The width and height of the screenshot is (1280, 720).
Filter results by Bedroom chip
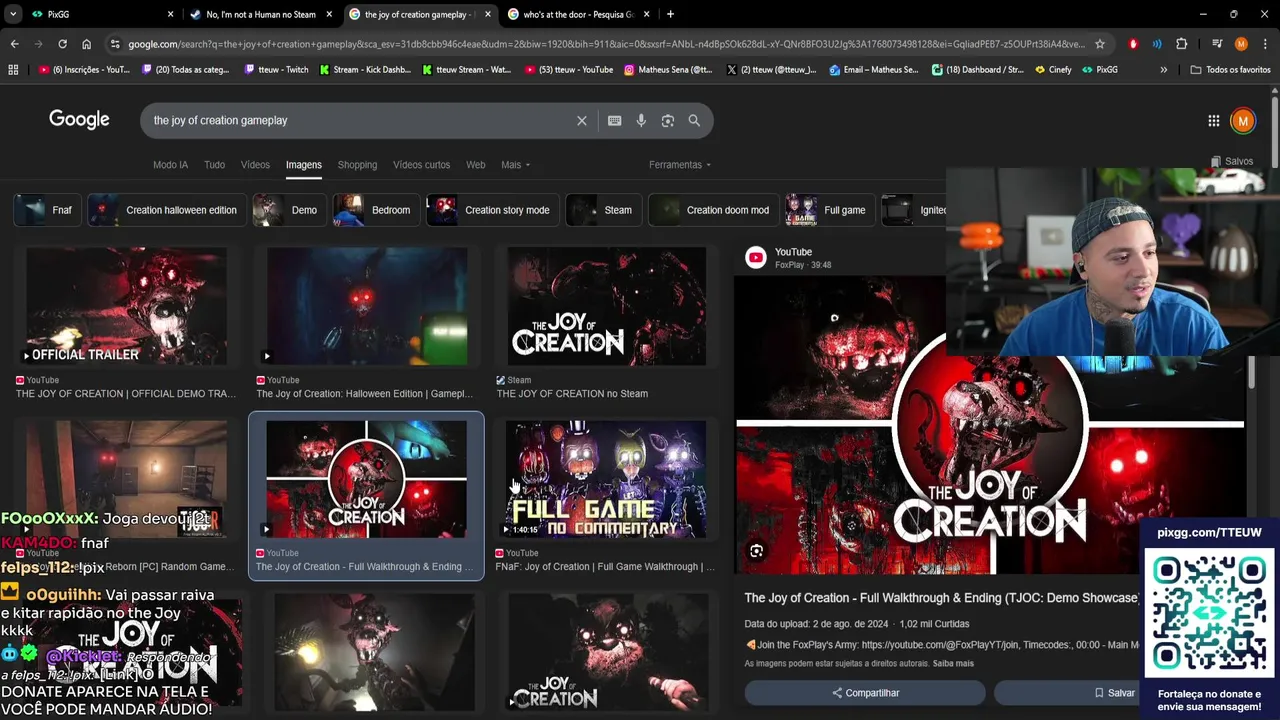(x=376, y=210)
